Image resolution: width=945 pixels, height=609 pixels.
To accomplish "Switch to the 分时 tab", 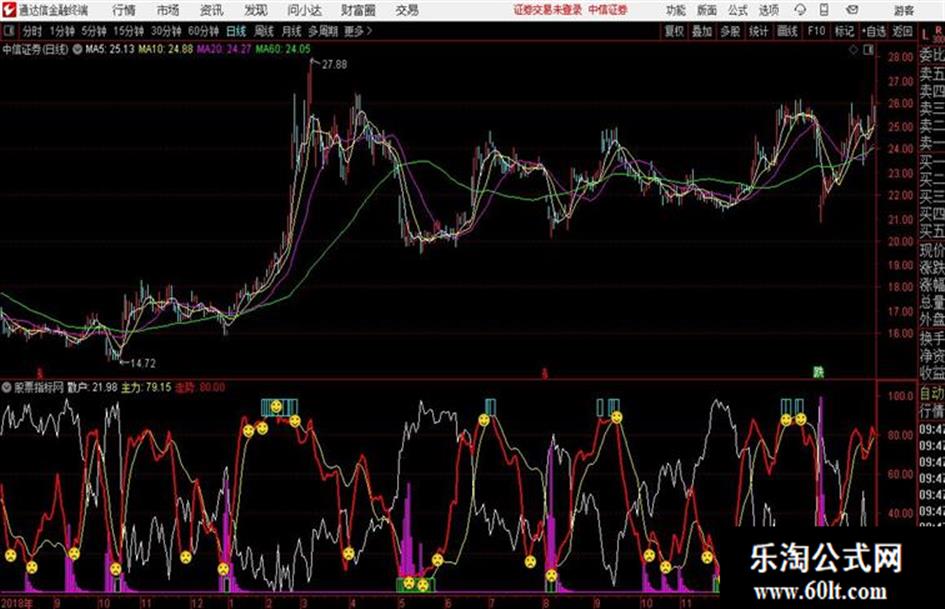I will [x=33, y=31].
